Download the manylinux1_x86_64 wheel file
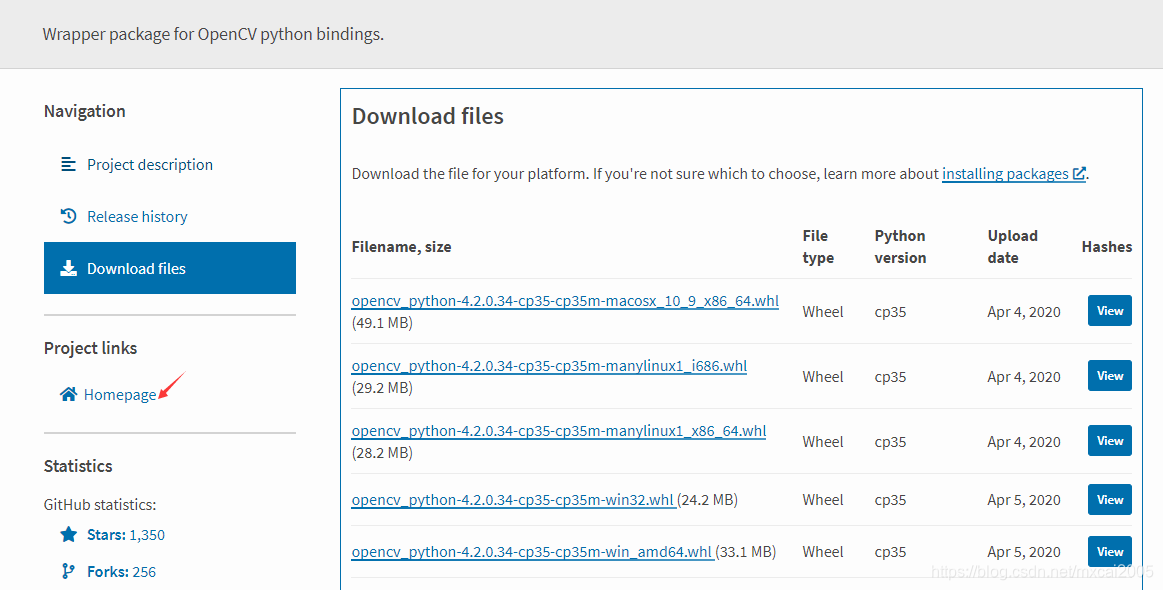Image resolution: width=1163 pixels, height=590 pixels. tap(559, 430)
